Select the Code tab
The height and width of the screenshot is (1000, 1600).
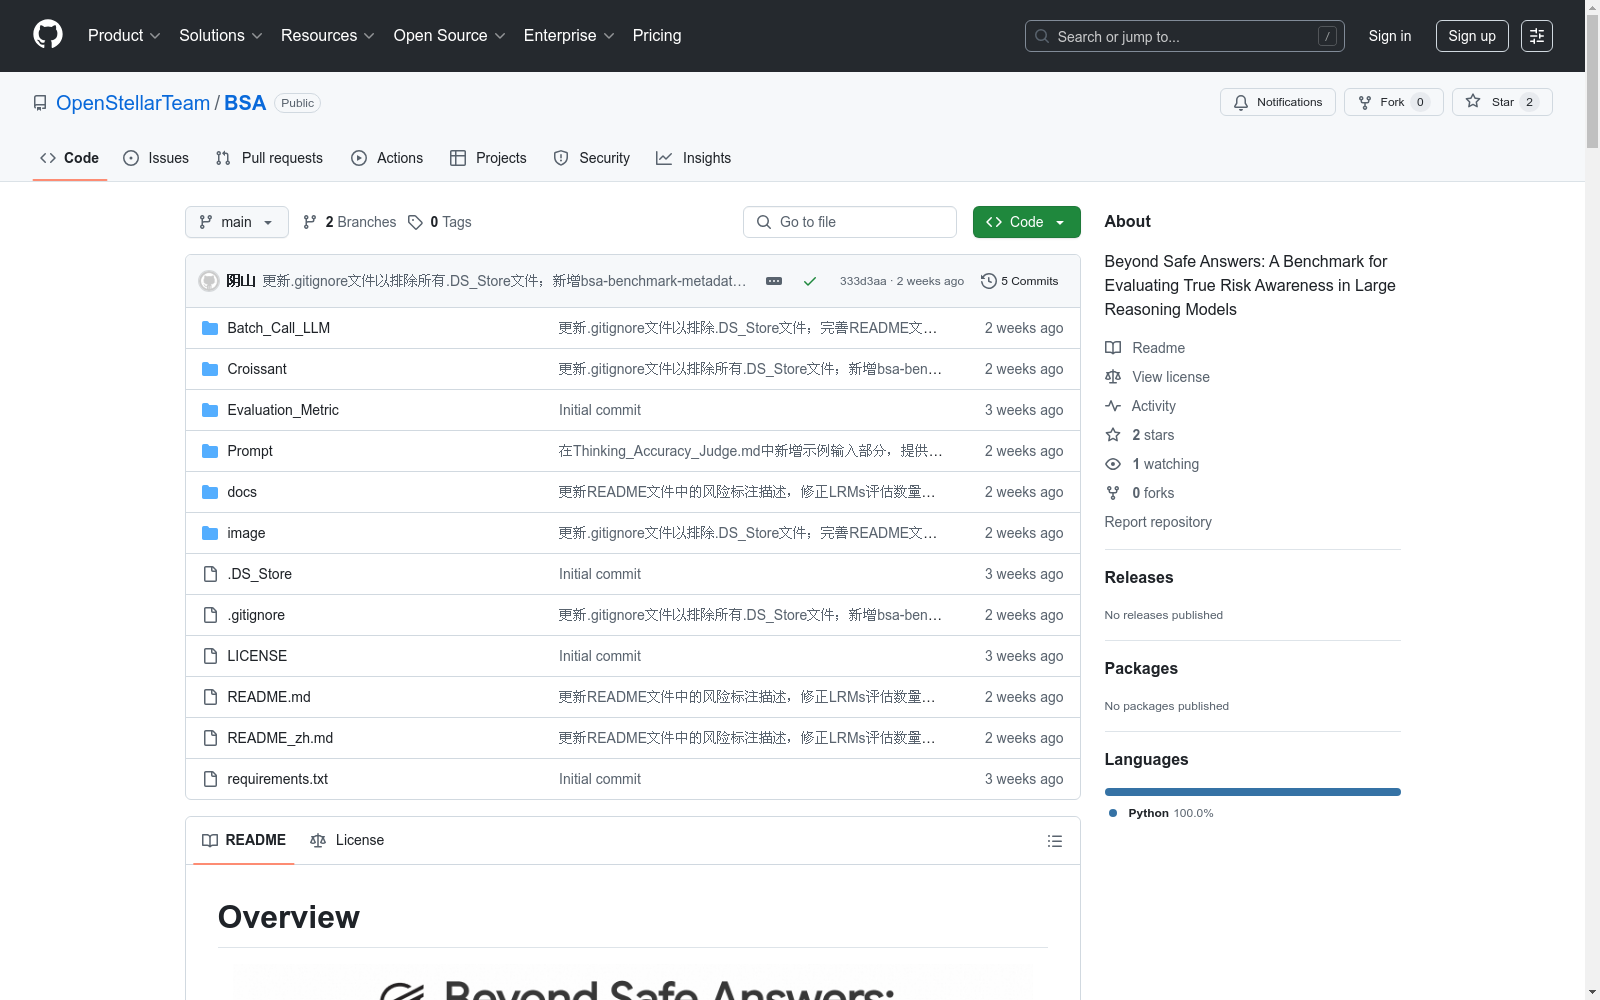(70, 158)
